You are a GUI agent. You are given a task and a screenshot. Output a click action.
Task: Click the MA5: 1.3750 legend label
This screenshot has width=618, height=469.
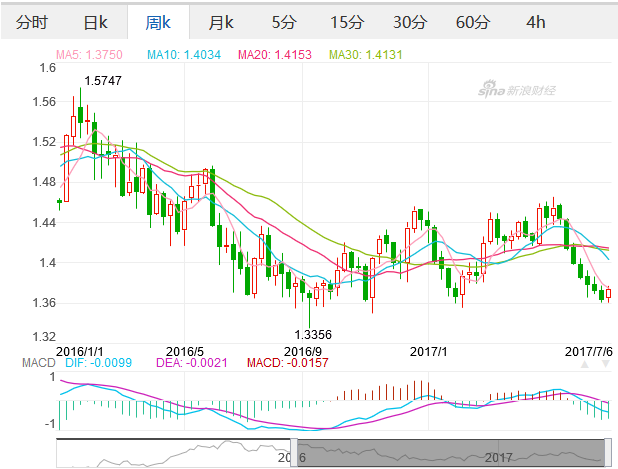[x=89, y=54]
